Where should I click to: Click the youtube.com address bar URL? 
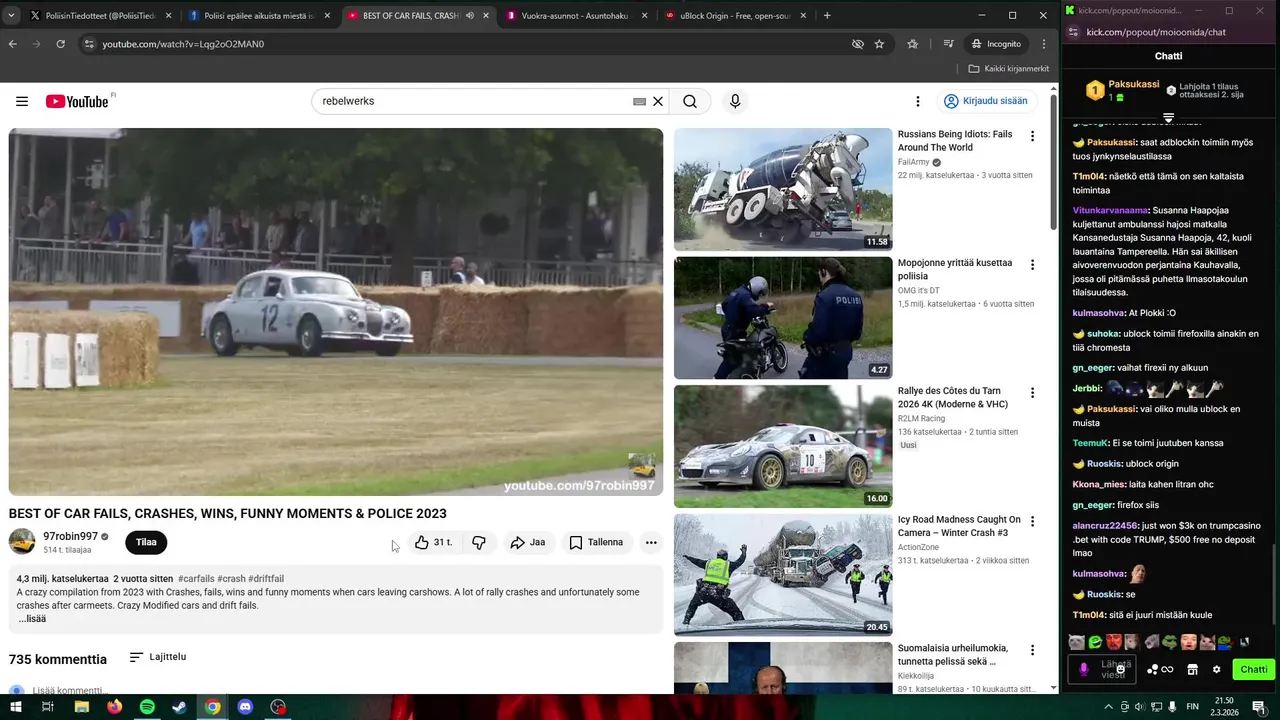point(183,44)
